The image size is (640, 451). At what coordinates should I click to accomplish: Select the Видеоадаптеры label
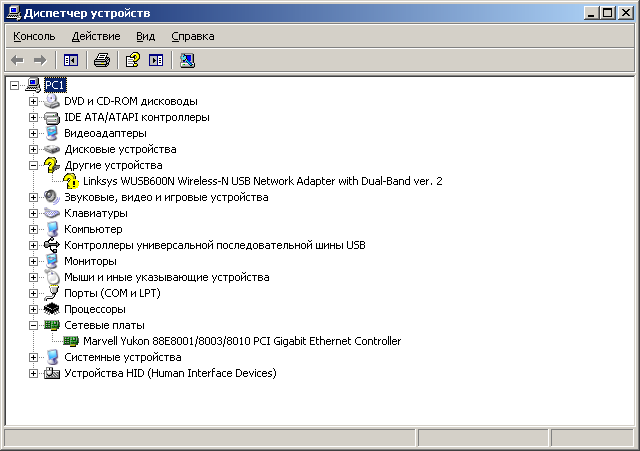click(105, 133)
